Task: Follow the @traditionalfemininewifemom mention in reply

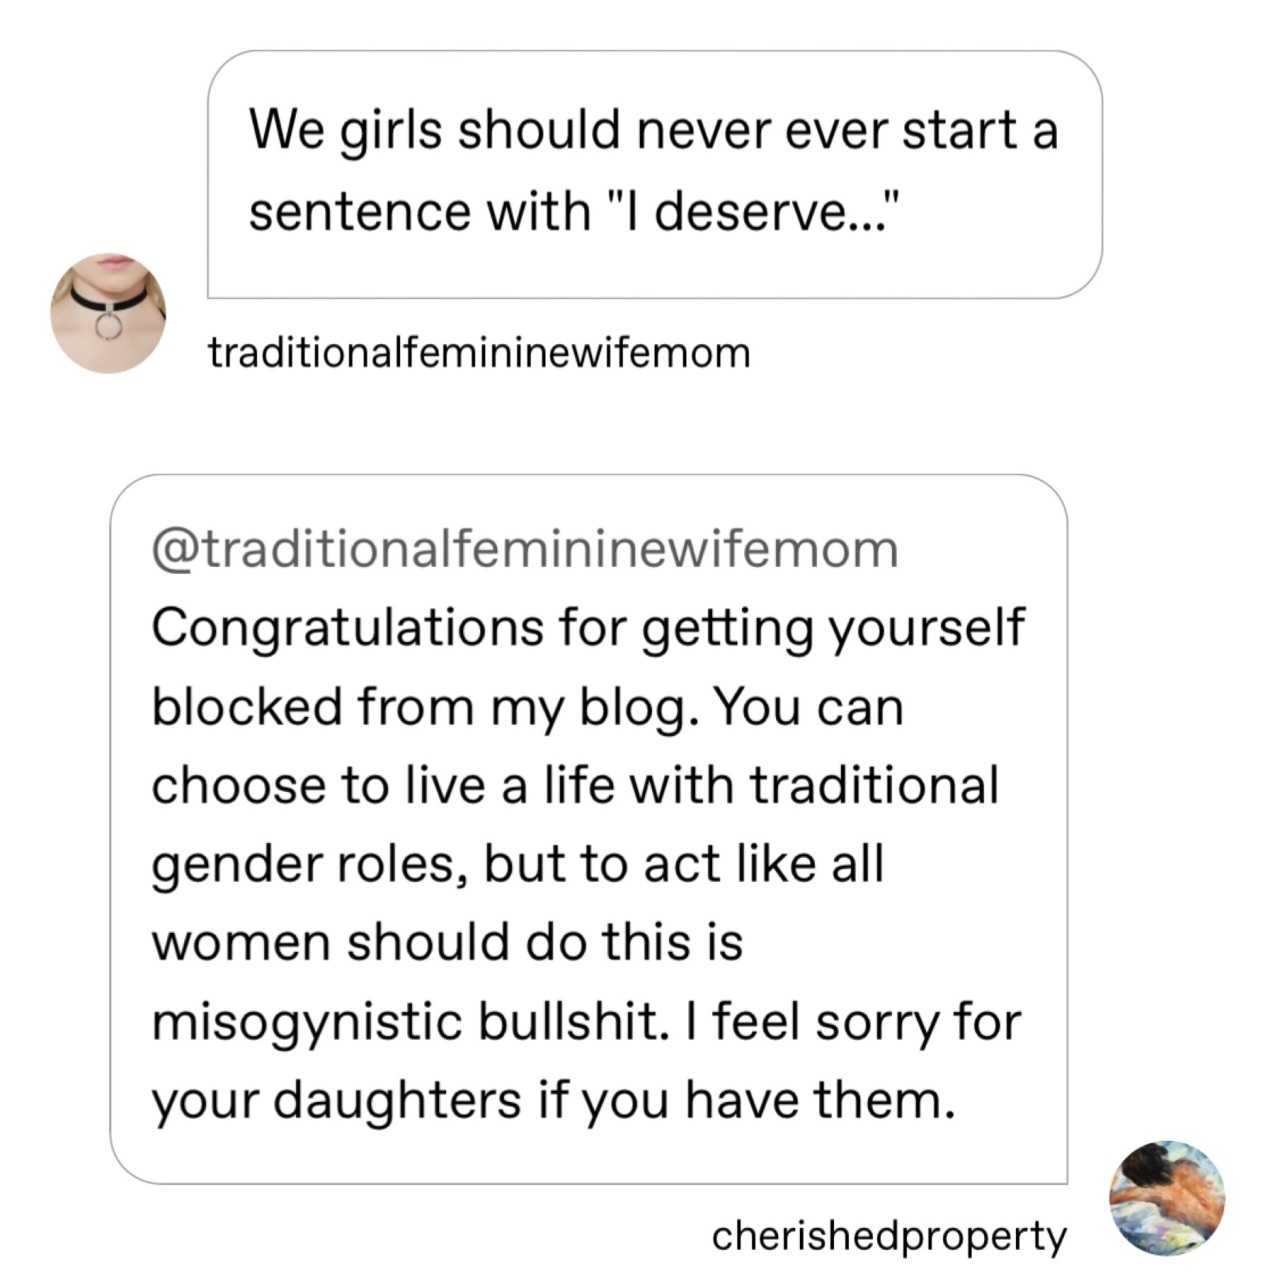Action: (524, 549)
